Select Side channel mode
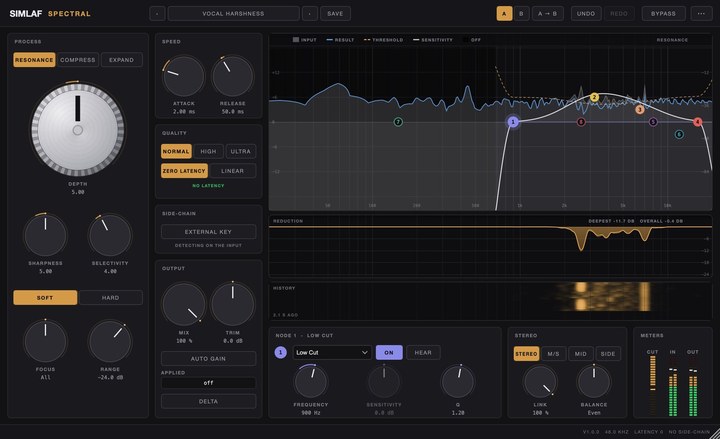The image size is (720, 439). tap(608, 354)
